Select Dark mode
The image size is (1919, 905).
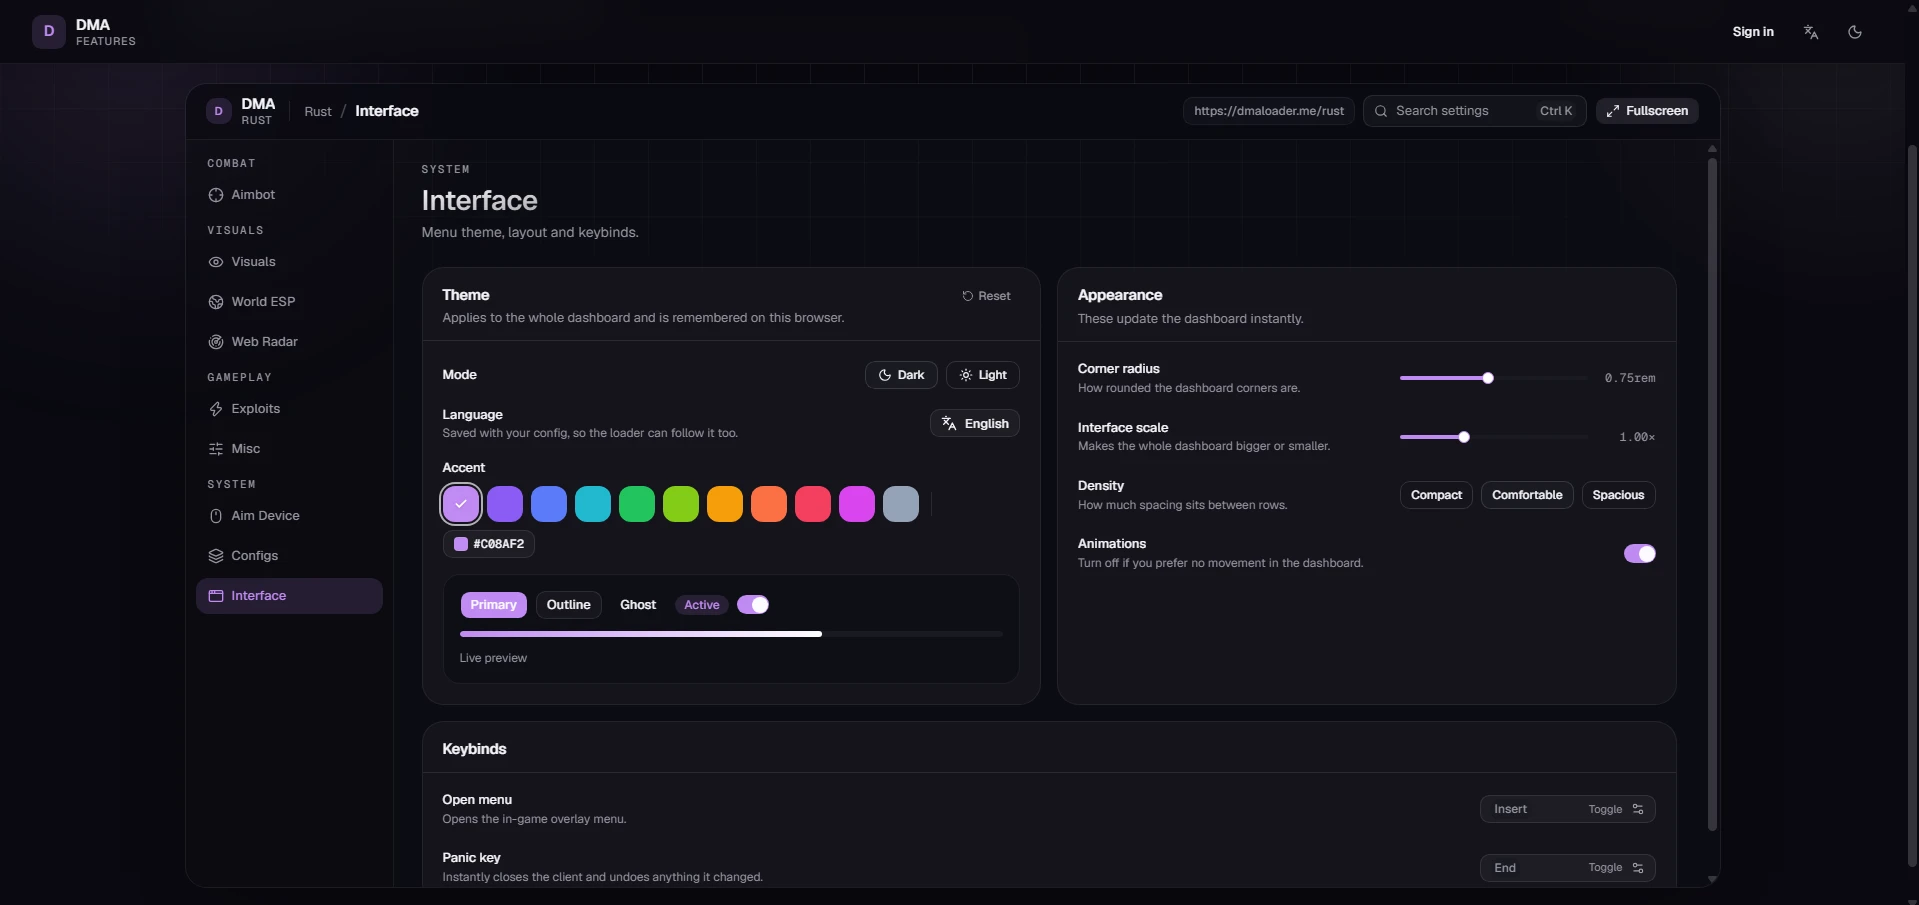(901, 375)
